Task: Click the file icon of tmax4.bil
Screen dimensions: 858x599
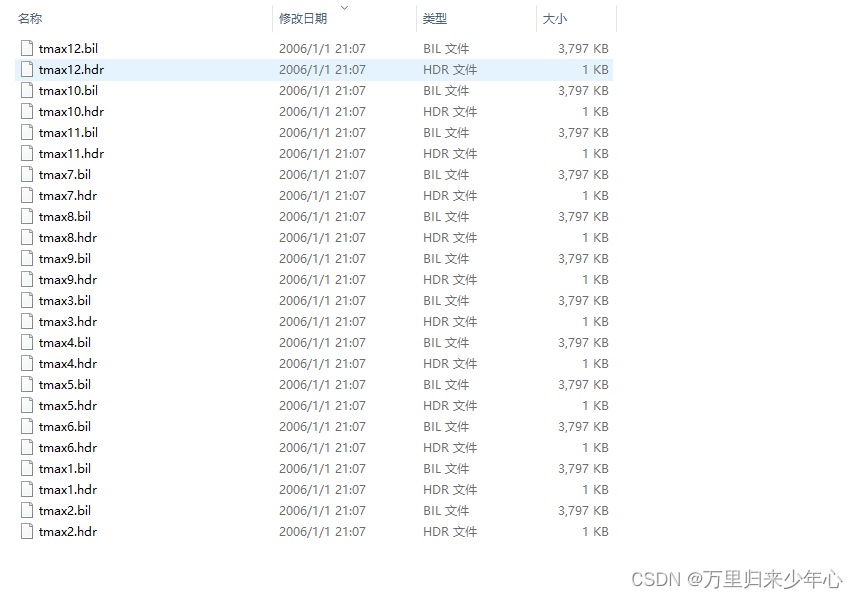Action: tap(27, 342)
